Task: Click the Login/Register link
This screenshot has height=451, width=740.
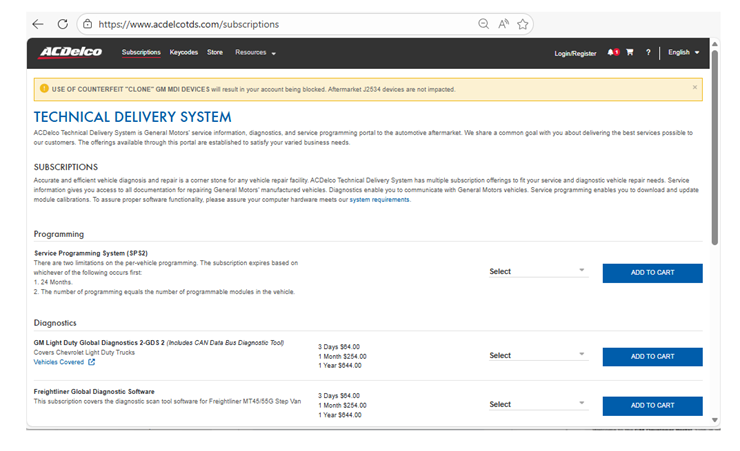Action: [575, 53]
